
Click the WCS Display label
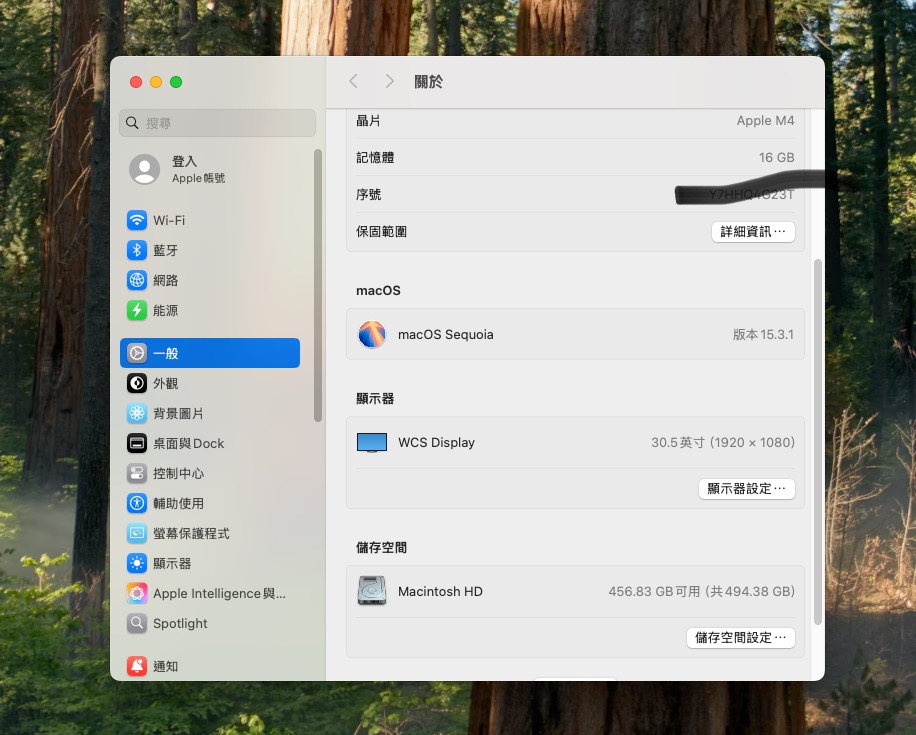click(436, 442)
